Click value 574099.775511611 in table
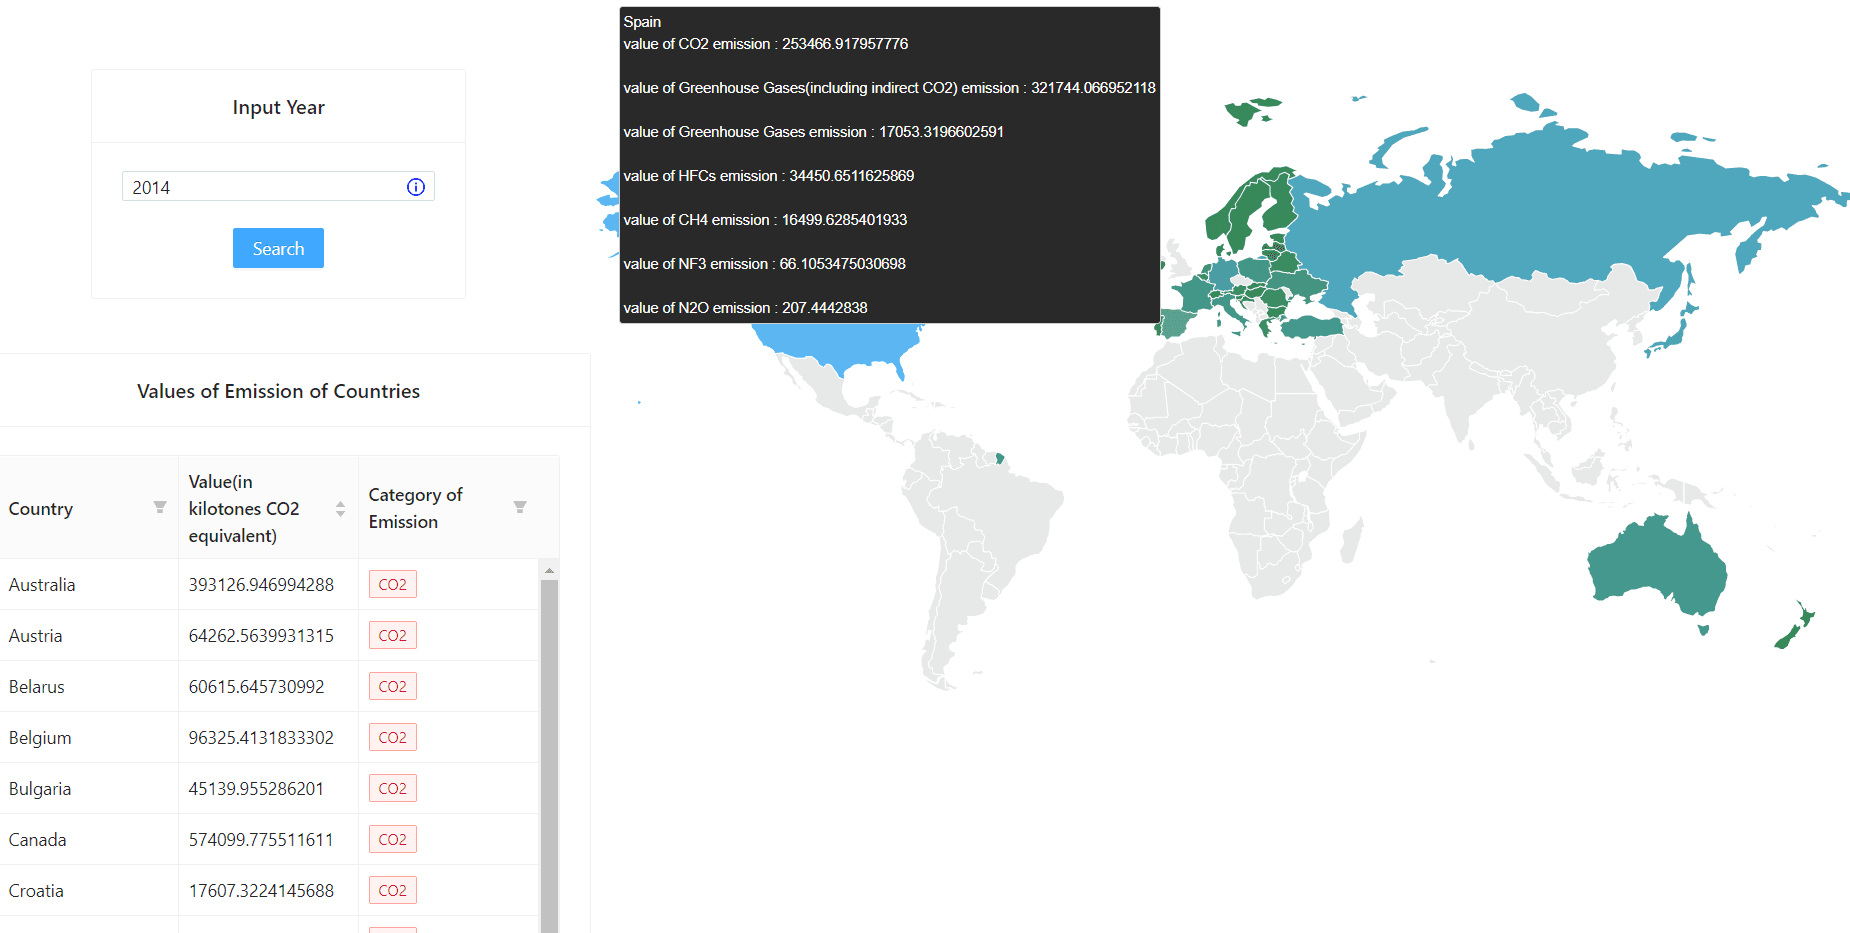 pyautogui.click(x=261, y=840)
